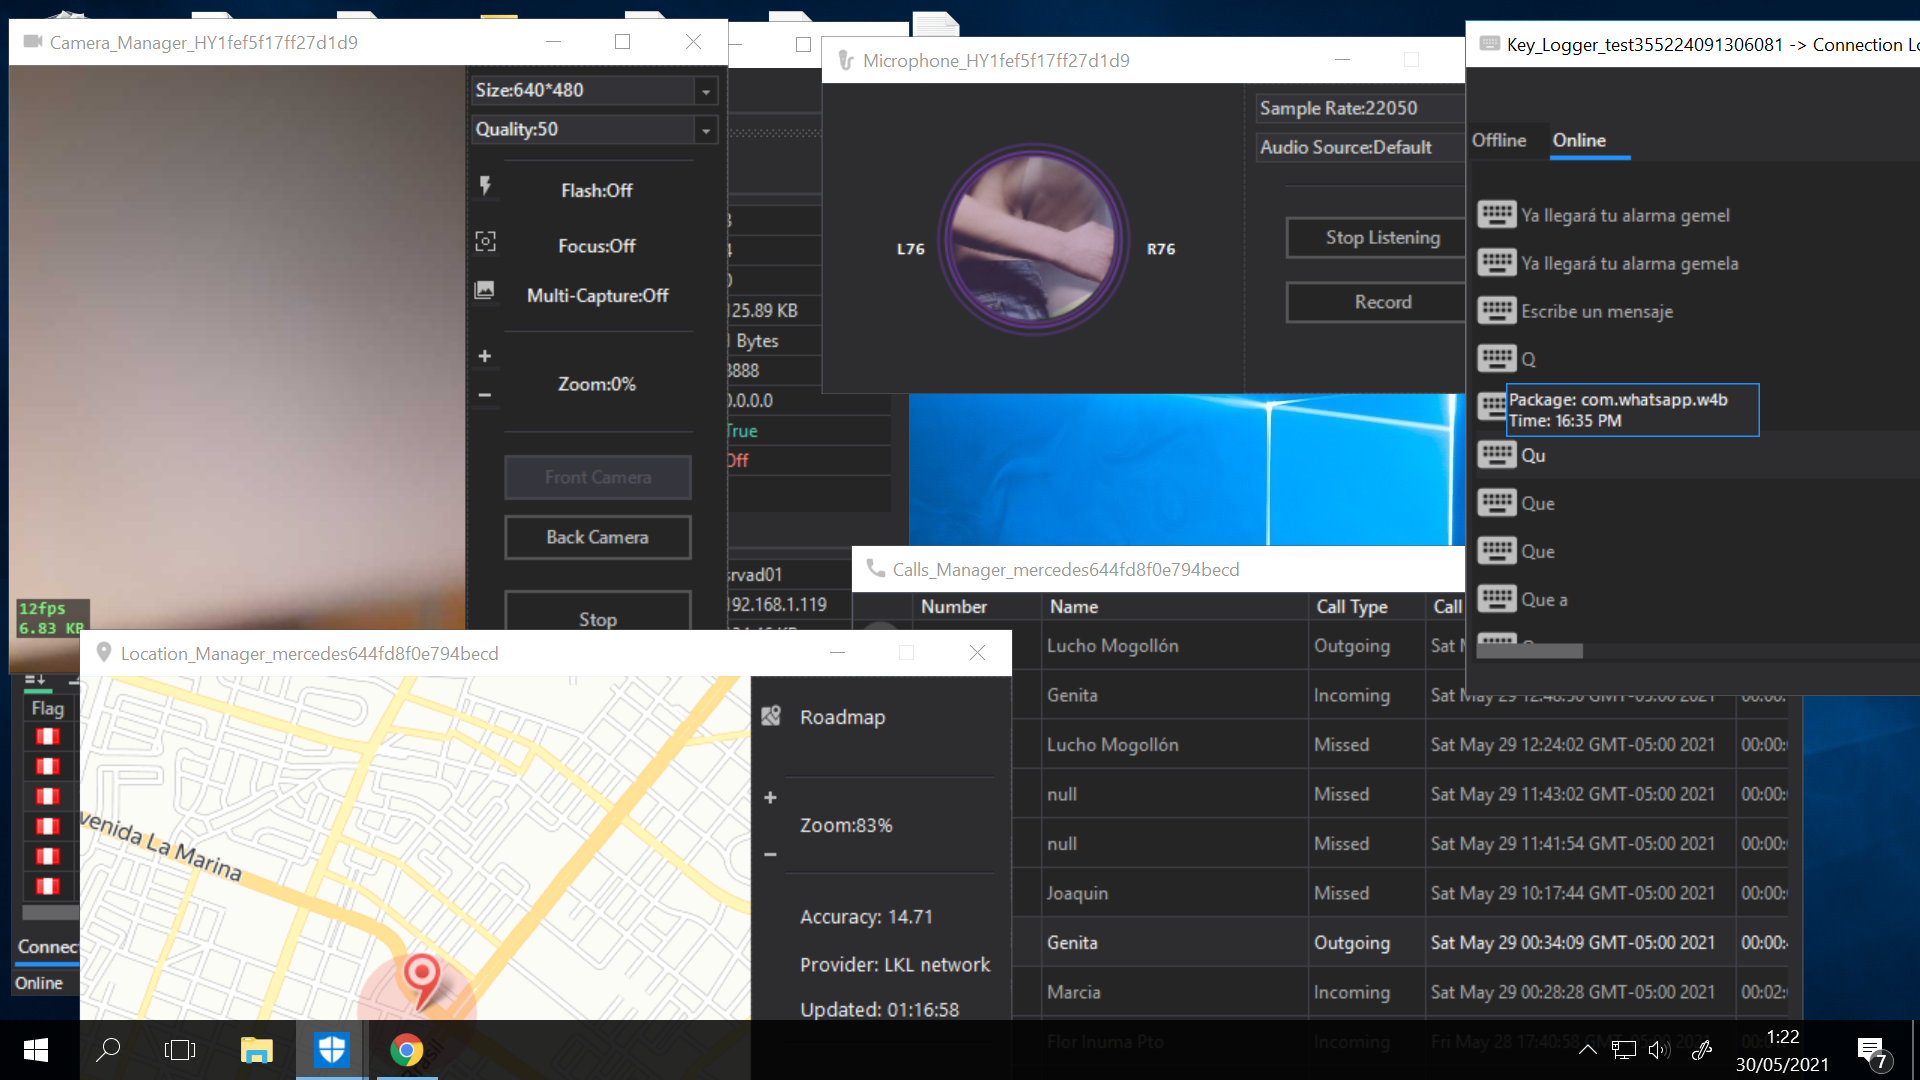The image size is (1920, 1080).
Task: Select Marcia incoming call row
Action: coord(1400,992)
